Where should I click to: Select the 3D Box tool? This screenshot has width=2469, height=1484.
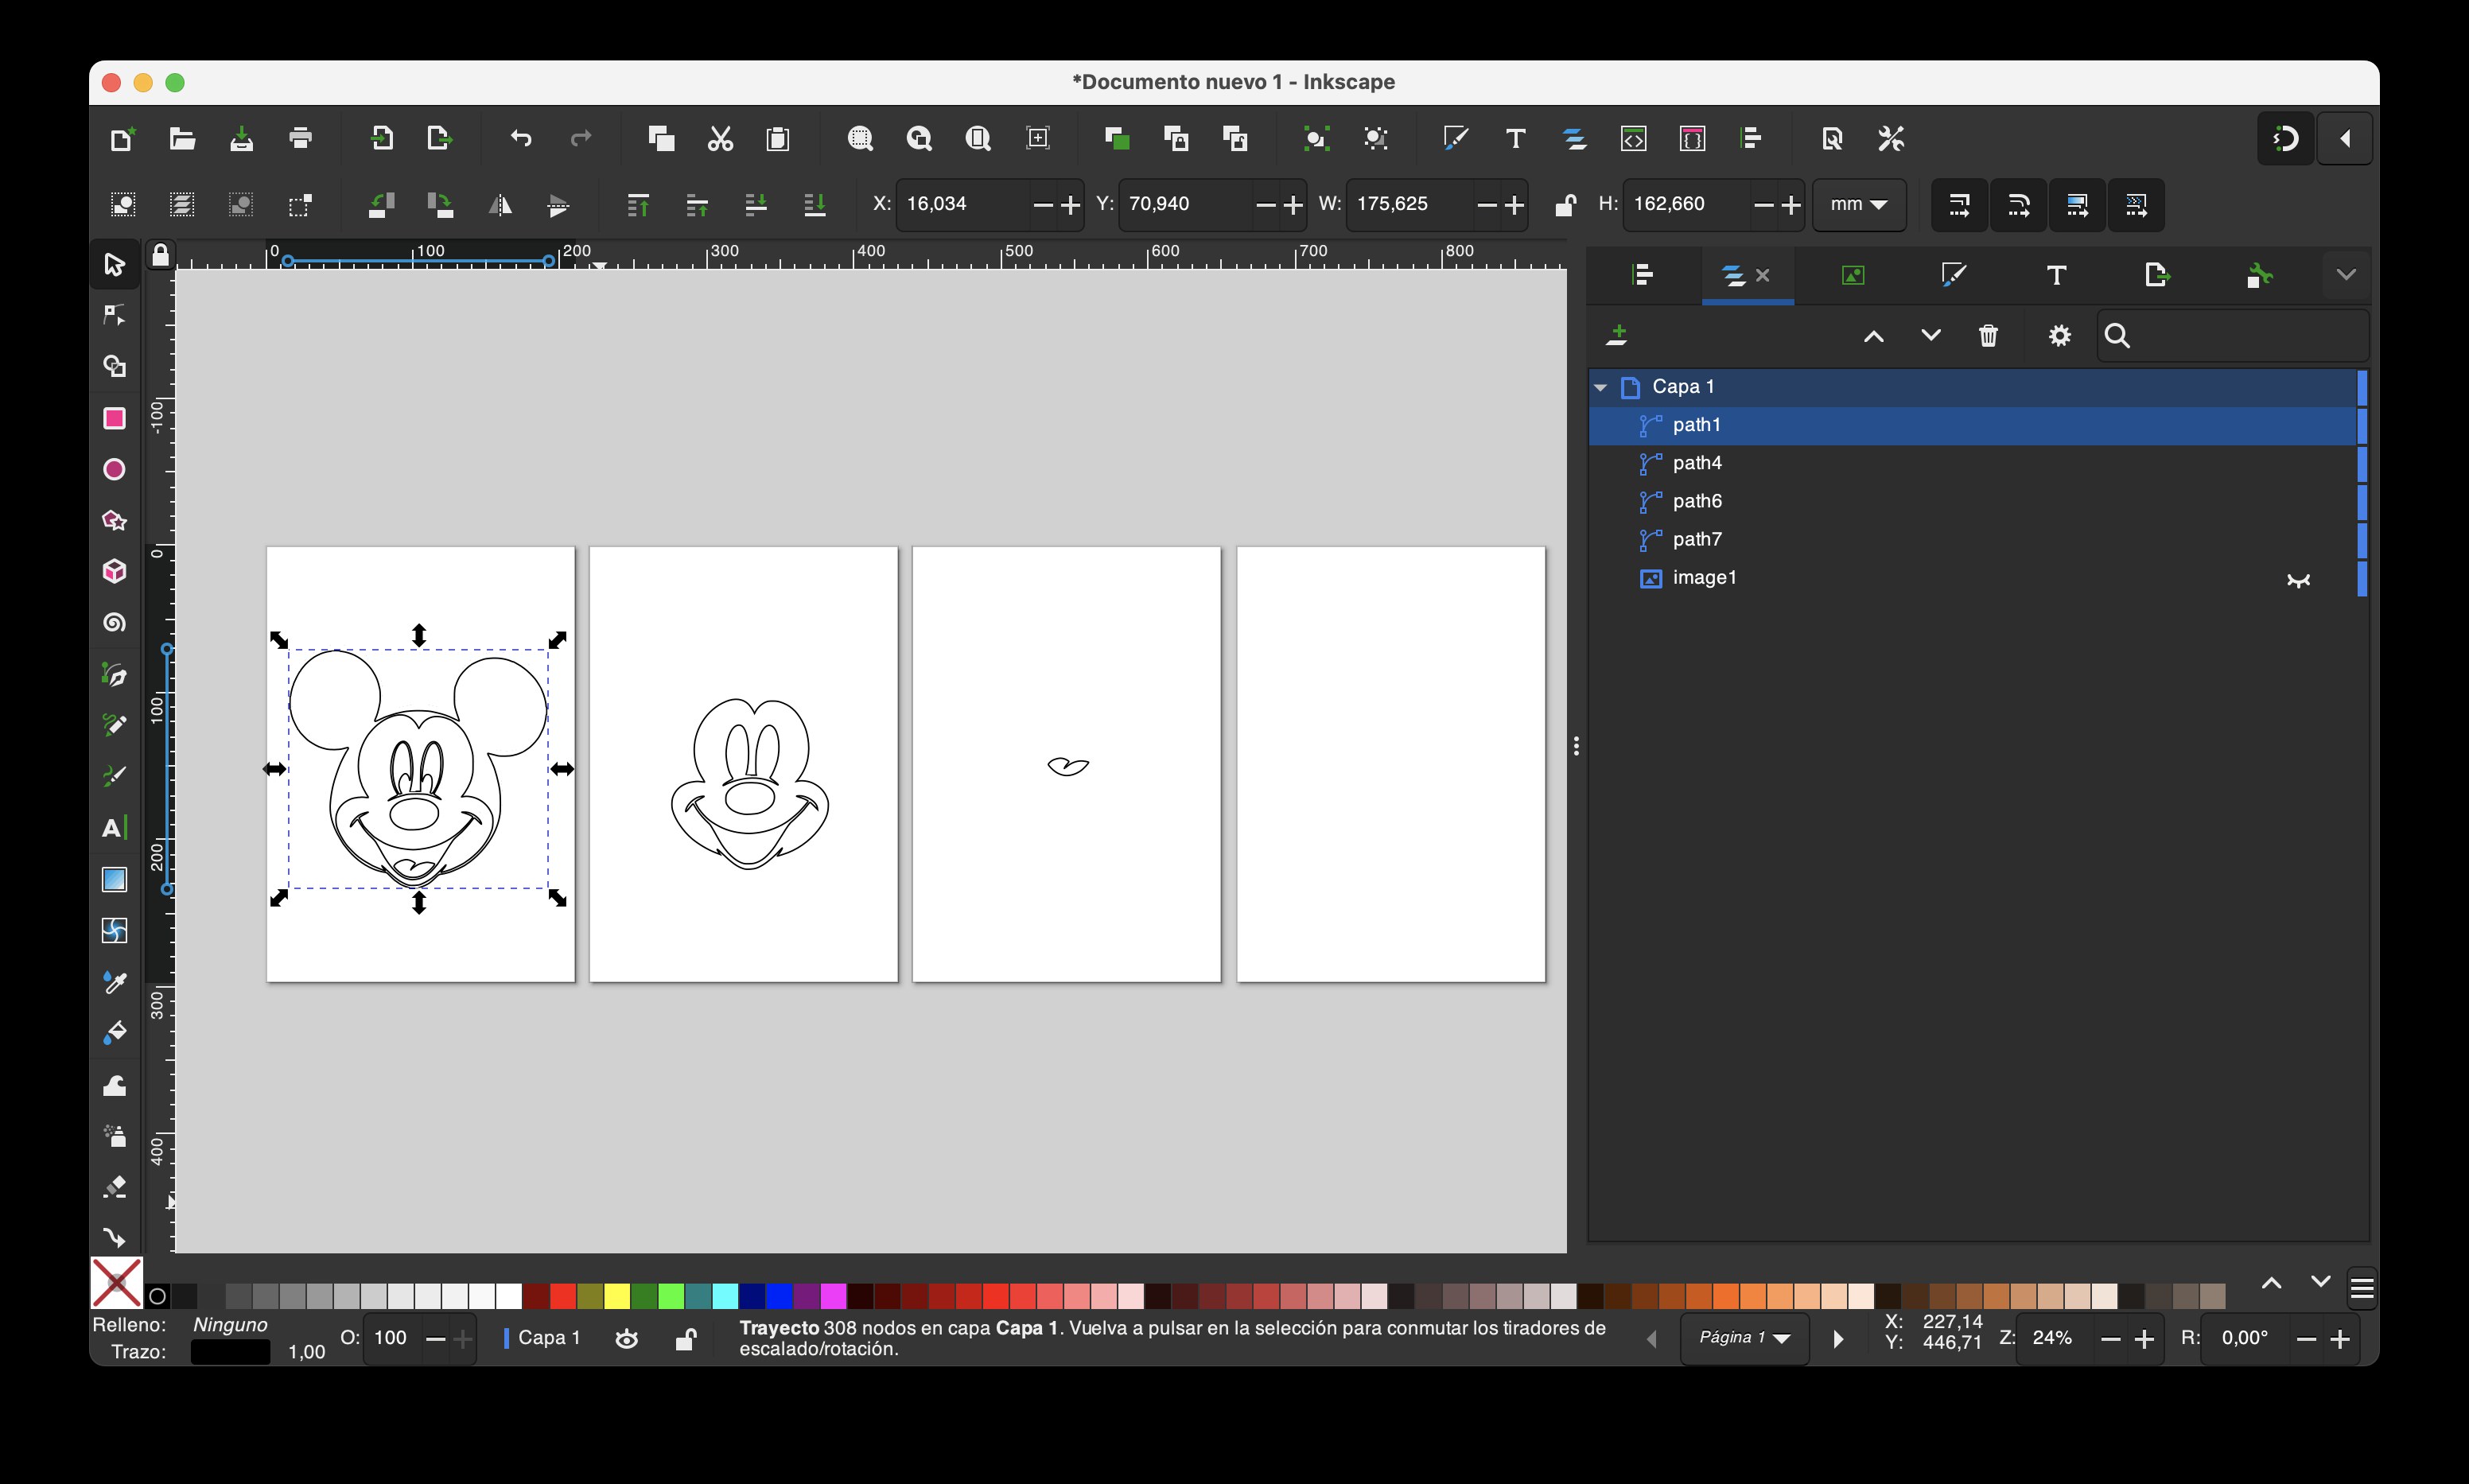pos(114,571)
